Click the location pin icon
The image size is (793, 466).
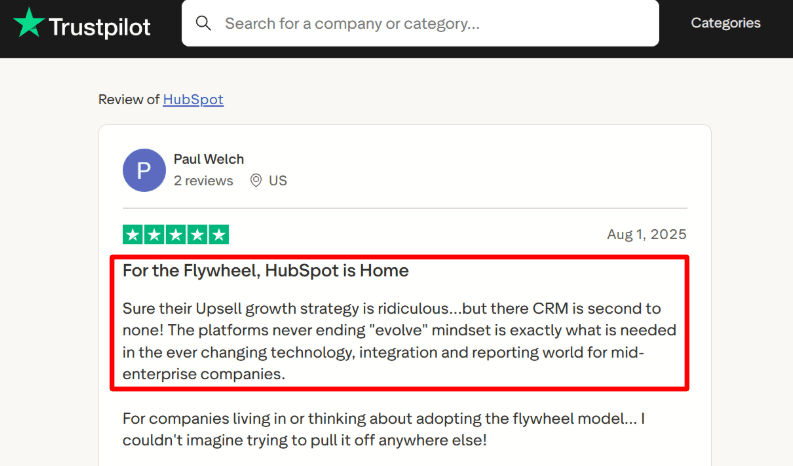tap(256, 181)
